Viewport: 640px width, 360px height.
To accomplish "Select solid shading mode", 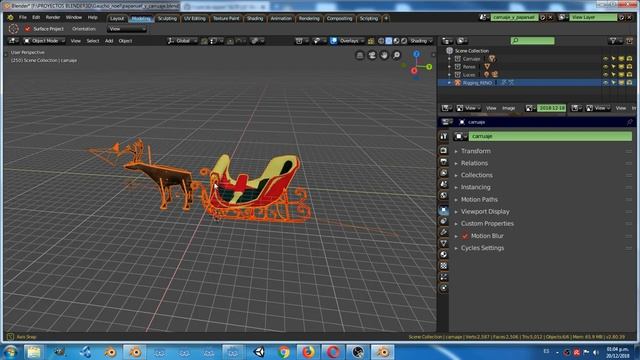I will tap(389, 41).
